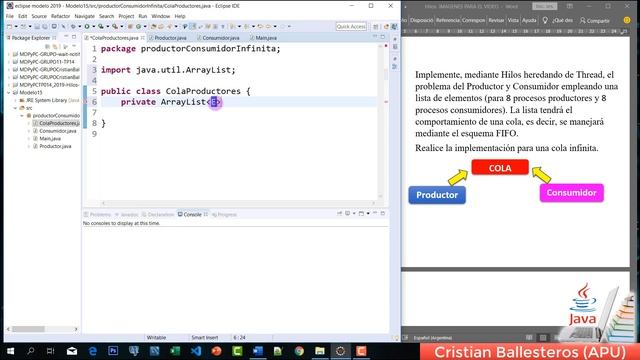The height and width of the screenshot is (360, 640).
Task: Open the Declaration tab
Action: (x=158, y=214)
